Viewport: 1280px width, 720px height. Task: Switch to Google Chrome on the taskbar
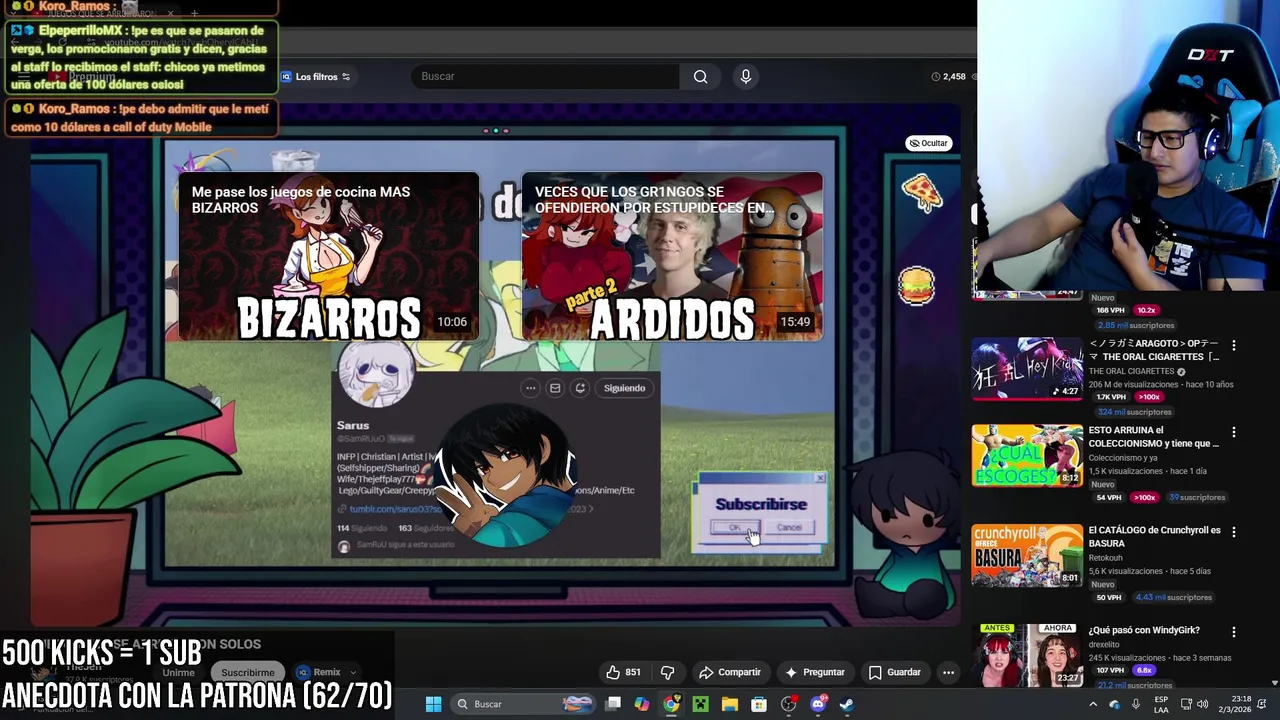(x=671, y=704)
